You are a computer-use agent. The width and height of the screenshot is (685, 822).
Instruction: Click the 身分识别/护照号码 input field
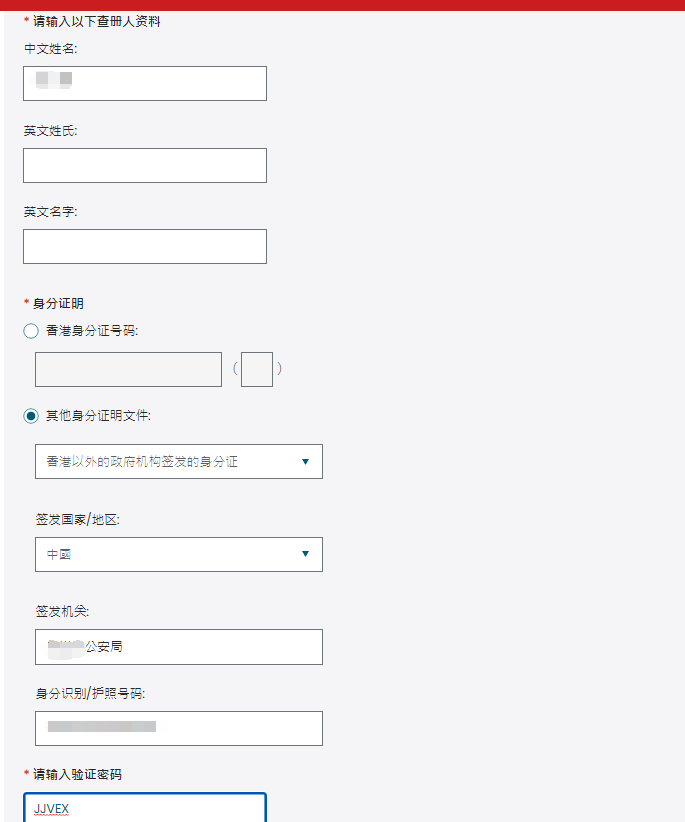point(179,728)
